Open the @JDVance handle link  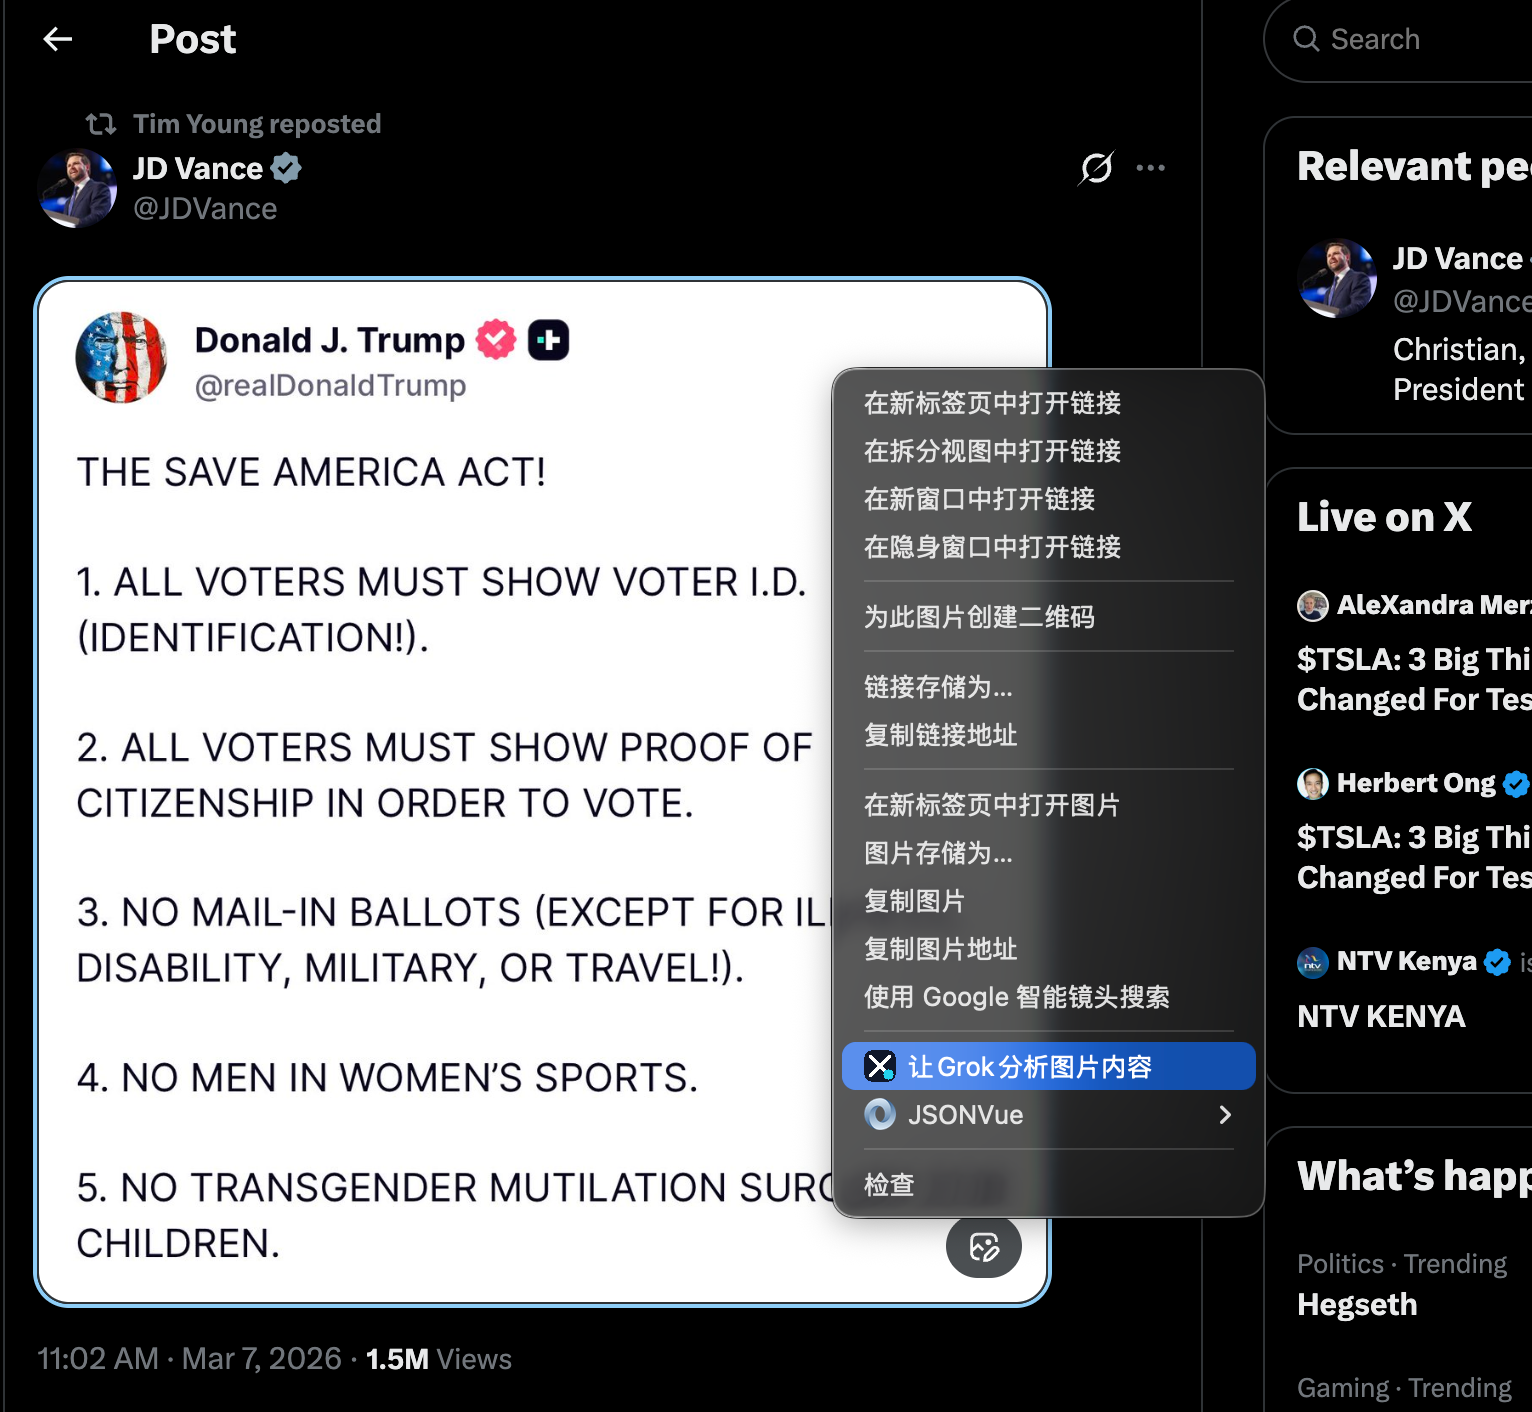205,209
